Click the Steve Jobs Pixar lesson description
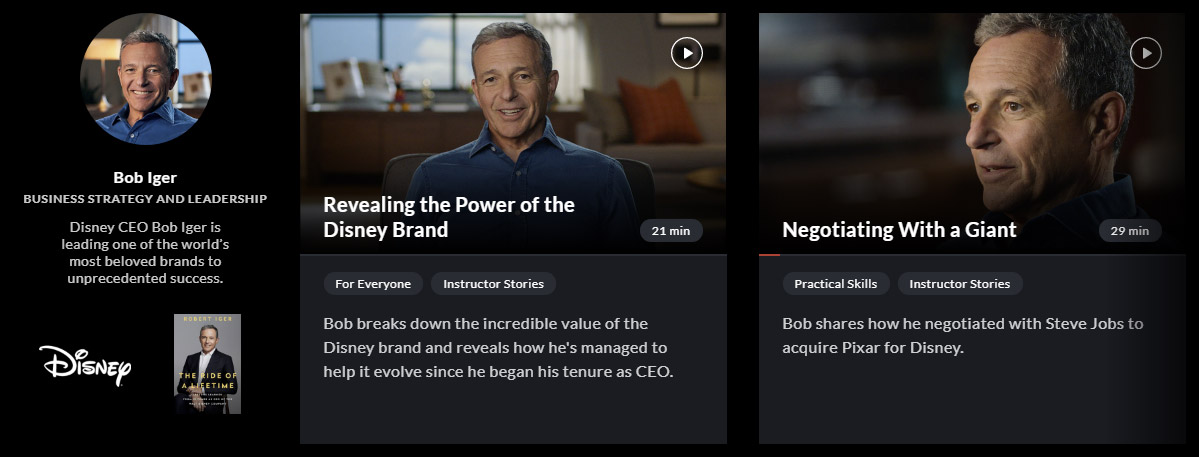1199x457 pixels. tap(962, 336)
